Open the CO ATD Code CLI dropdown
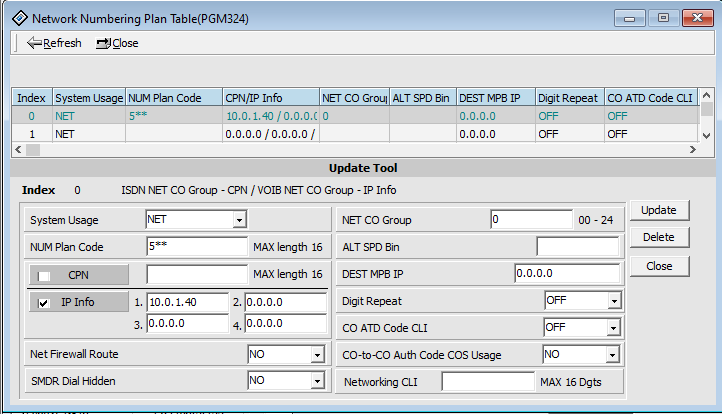722x414 pixels. tap(614, 327)
